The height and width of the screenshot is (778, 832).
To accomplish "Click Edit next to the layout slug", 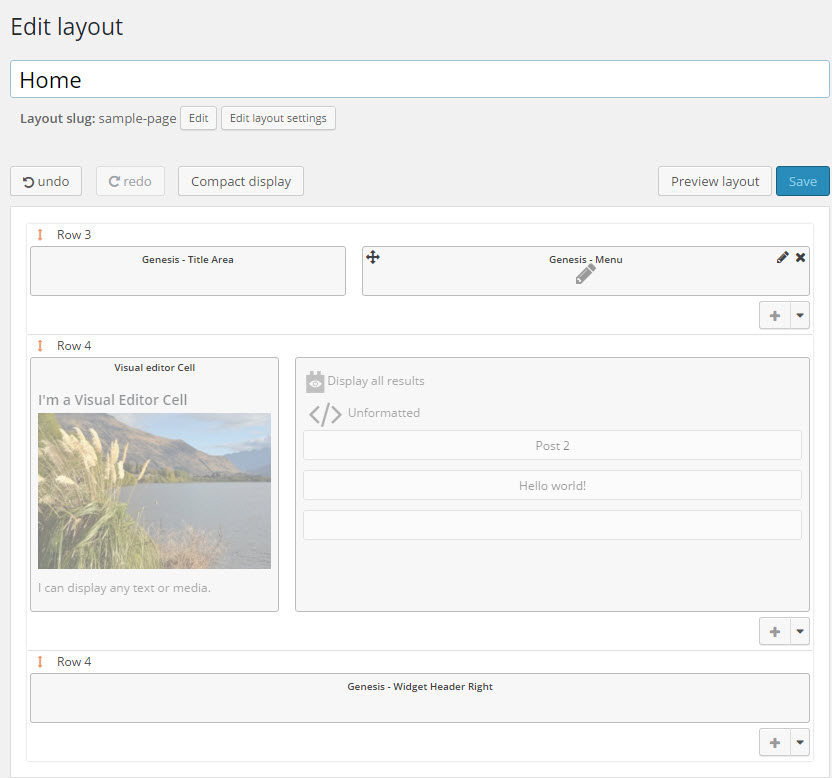I will click(198, 118).
